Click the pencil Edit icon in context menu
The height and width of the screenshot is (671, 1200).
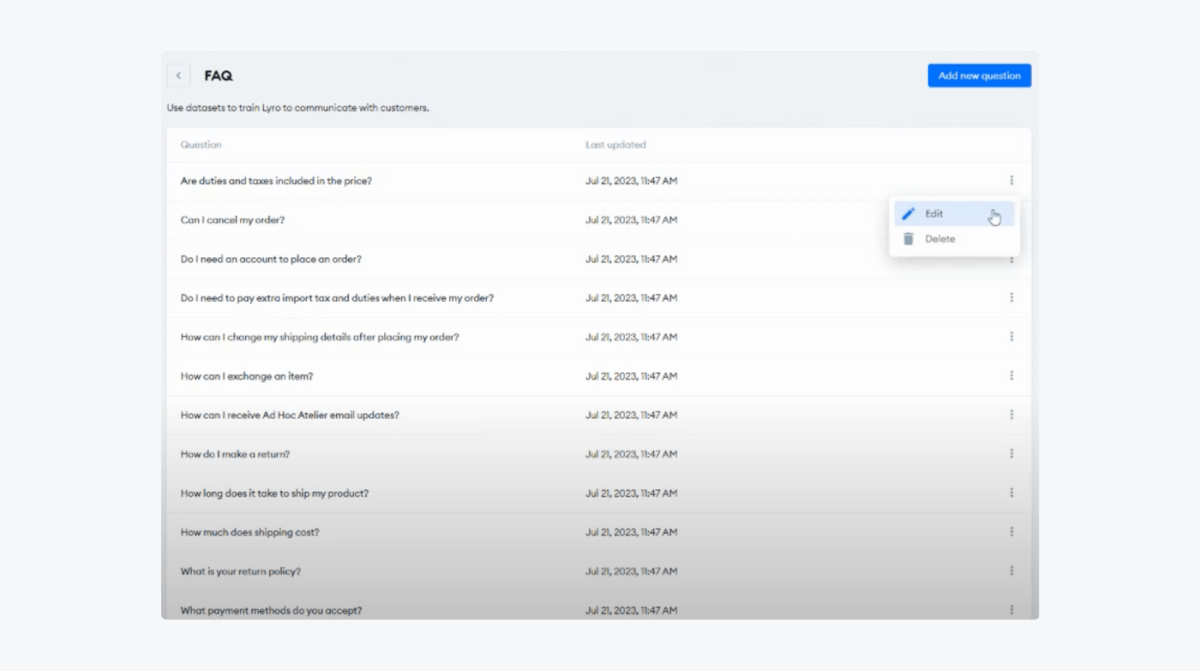(908, 213)
